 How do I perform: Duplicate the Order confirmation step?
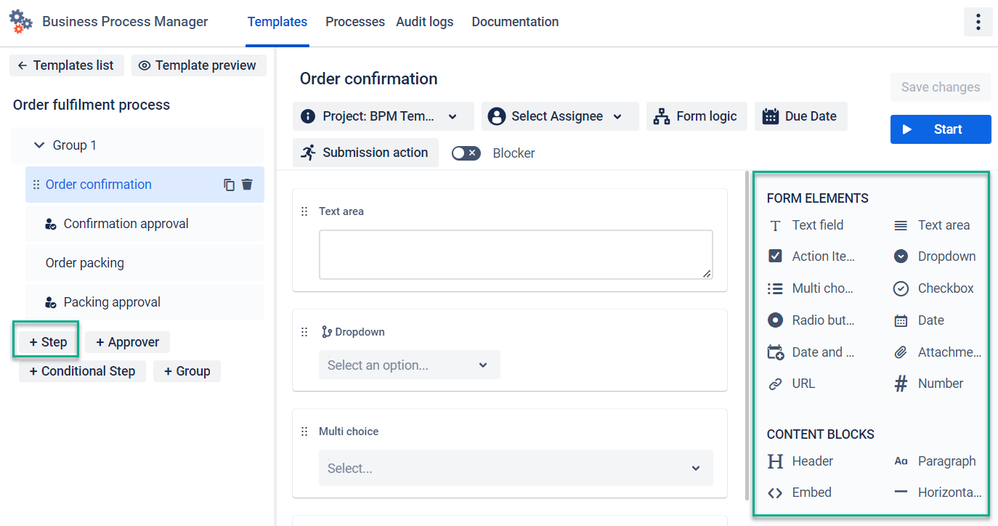click(x=228, y=185)
